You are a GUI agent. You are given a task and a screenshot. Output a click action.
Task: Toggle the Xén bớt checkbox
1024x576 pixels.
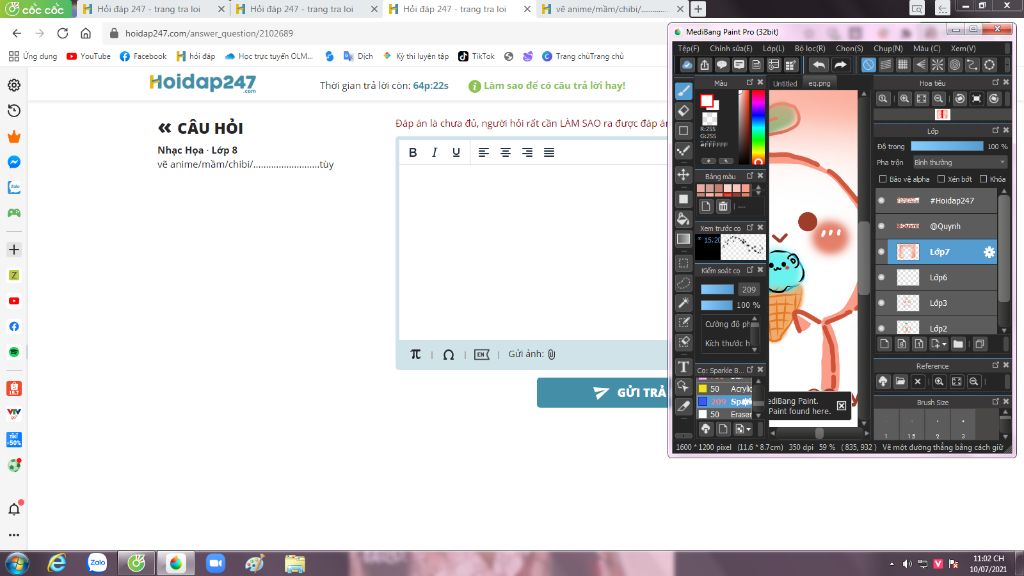[x=941, y=179]
